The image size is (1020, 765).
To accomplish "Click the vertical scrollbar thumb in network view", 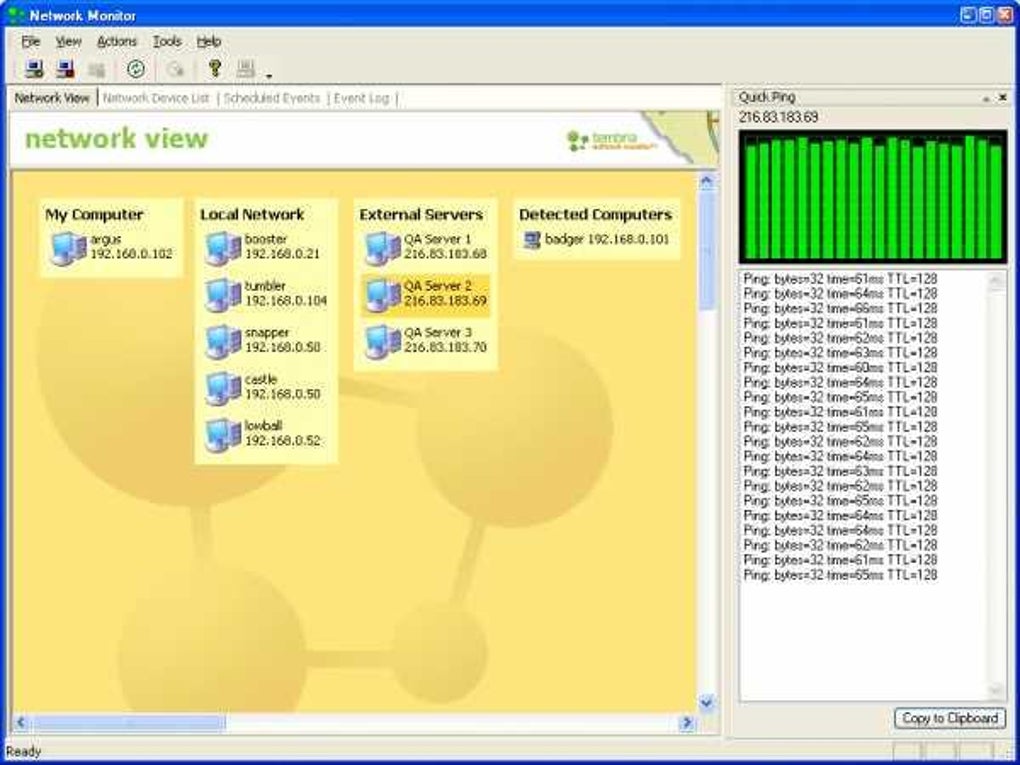I will point(707,250).
